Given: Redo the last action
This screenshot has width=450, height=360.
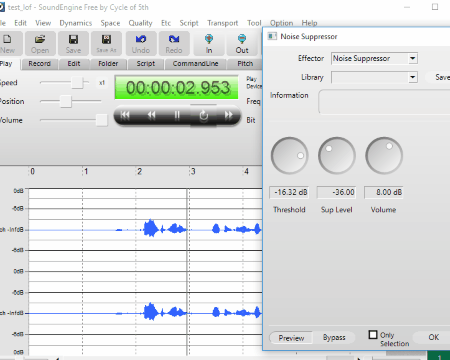Looking at the screenshot, I should click(174, 43).
